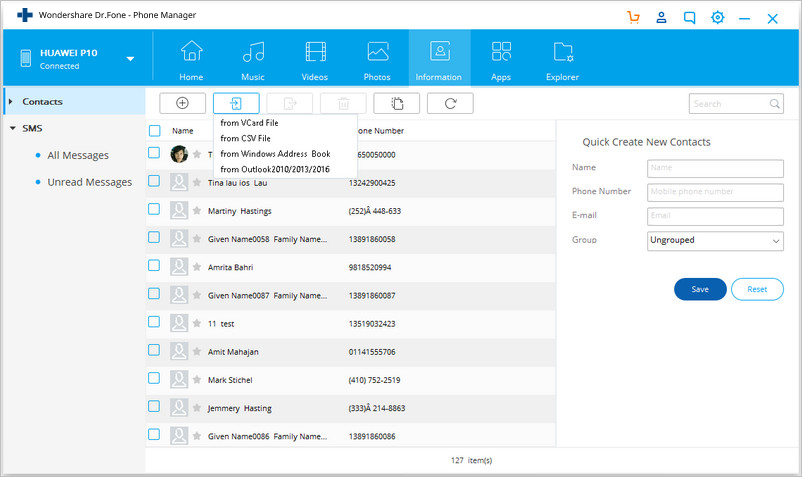802x477 pixels.
Task: Select All Messages under SMS
Action: [x=78, y=155]
